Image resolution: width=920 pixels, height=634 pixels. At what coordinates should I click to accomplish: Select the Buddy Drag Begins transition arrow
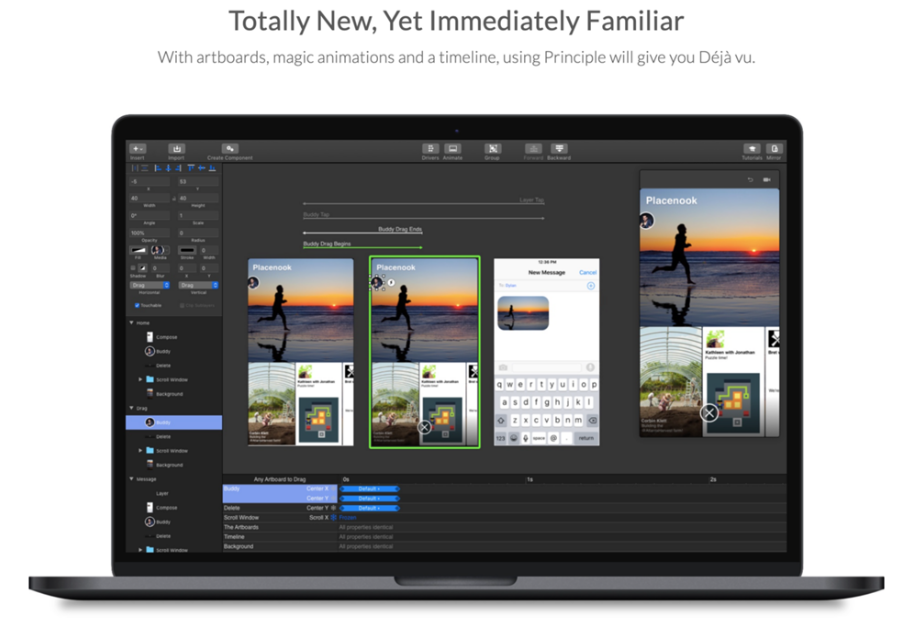(x=362, y=248)
